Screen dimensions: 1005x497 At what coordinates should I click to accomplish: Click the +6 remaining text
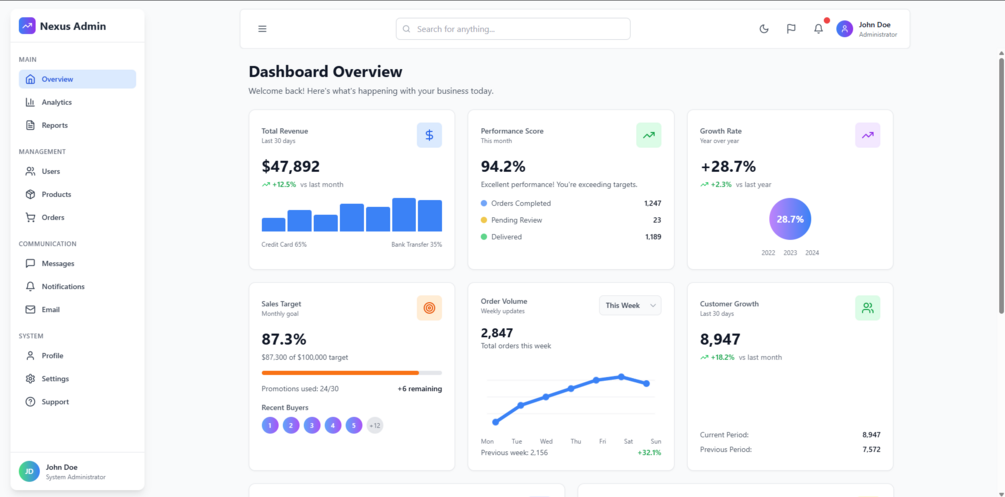click(x=420, y=389)
